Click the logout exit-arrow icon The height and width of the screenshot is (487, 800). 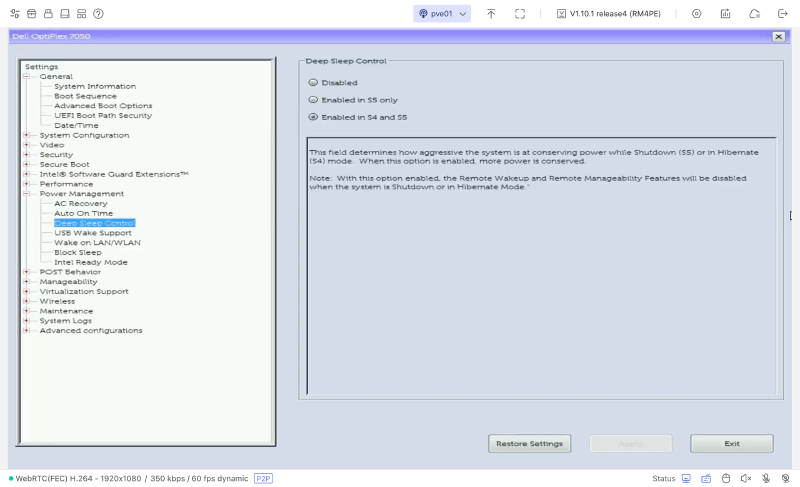(x=783, y=14)
